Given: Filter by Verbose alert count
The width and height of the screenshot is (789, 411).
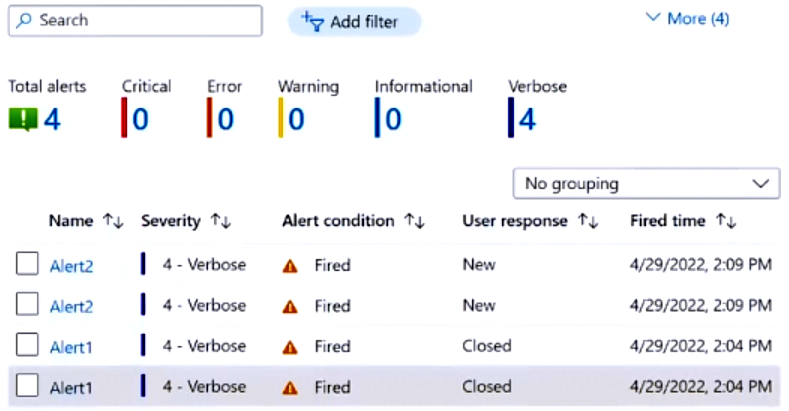Looking at the screenshot, I should tap(526, 120).
